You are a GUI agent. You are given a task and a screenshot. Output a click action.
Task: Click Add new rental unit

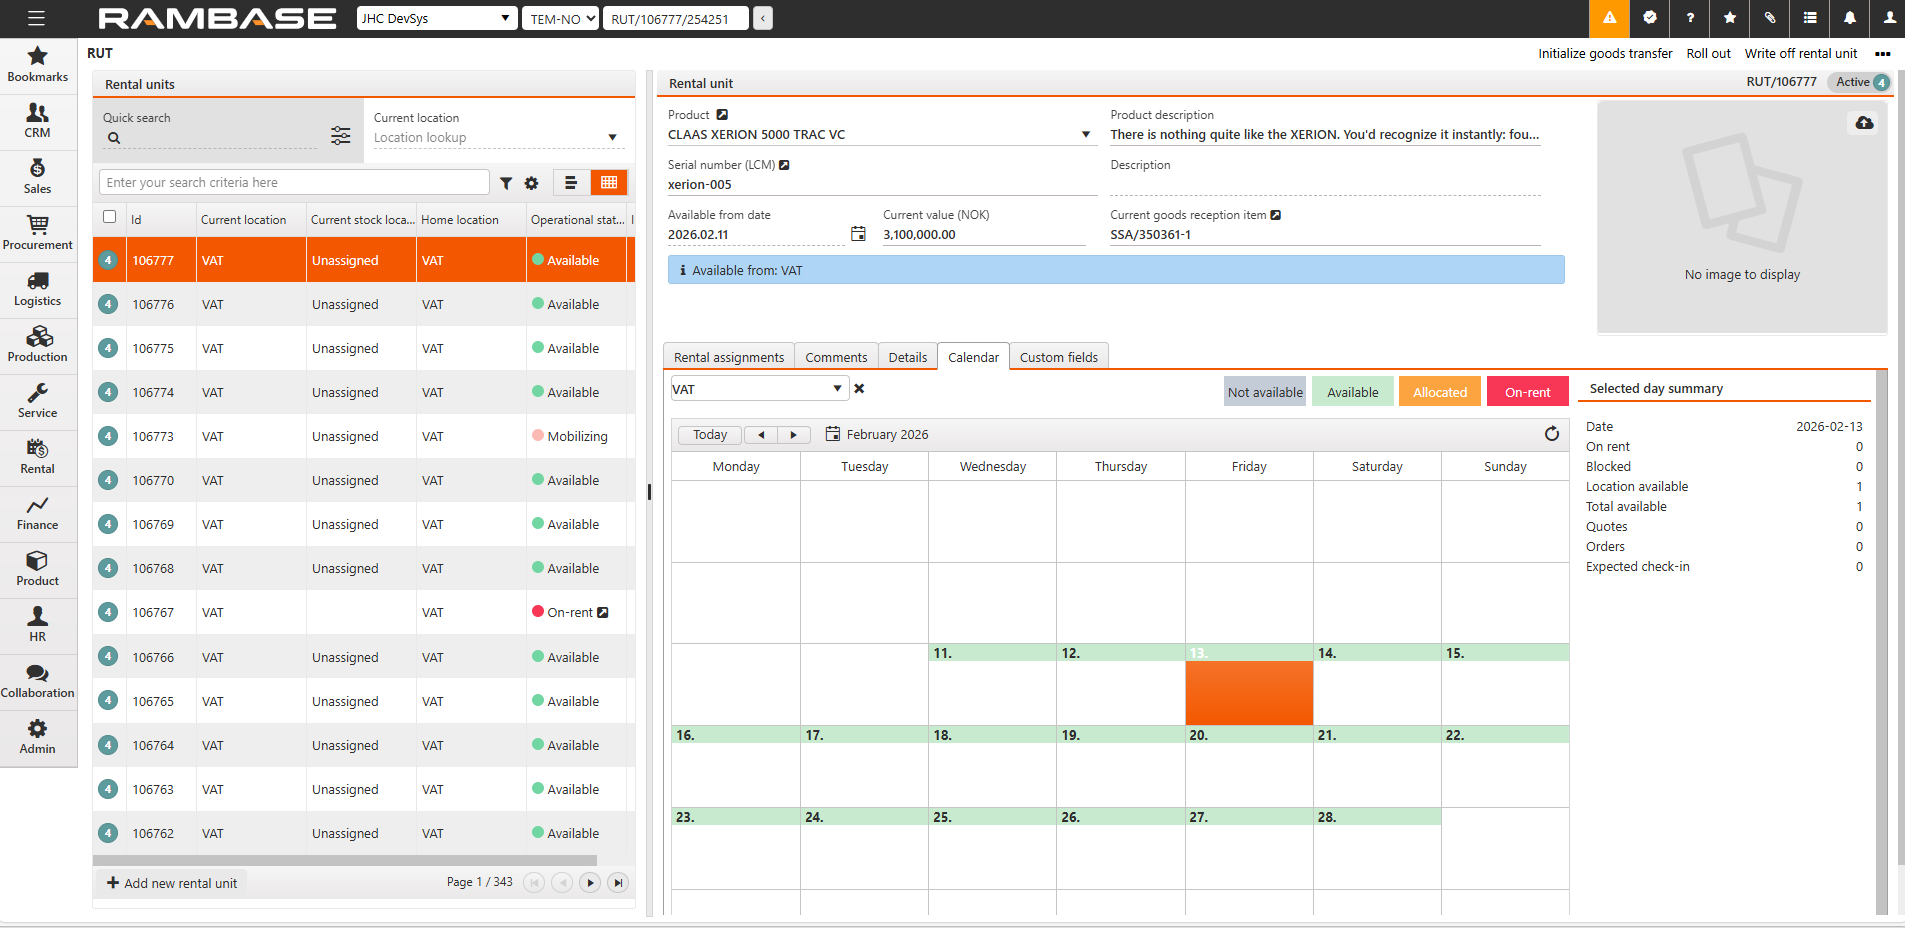pyautogui.click(x=172, y=883)
